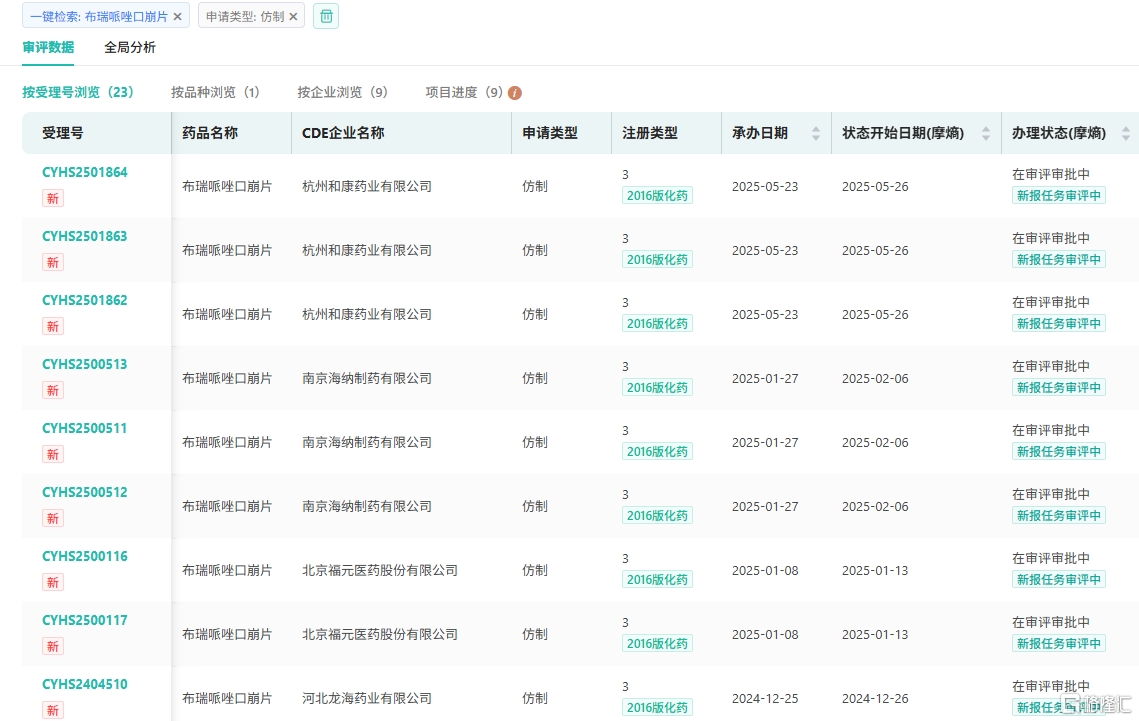Clear all filters with trash icon
The width and height of the screenshot is (1139, 721).
point(326,16)
